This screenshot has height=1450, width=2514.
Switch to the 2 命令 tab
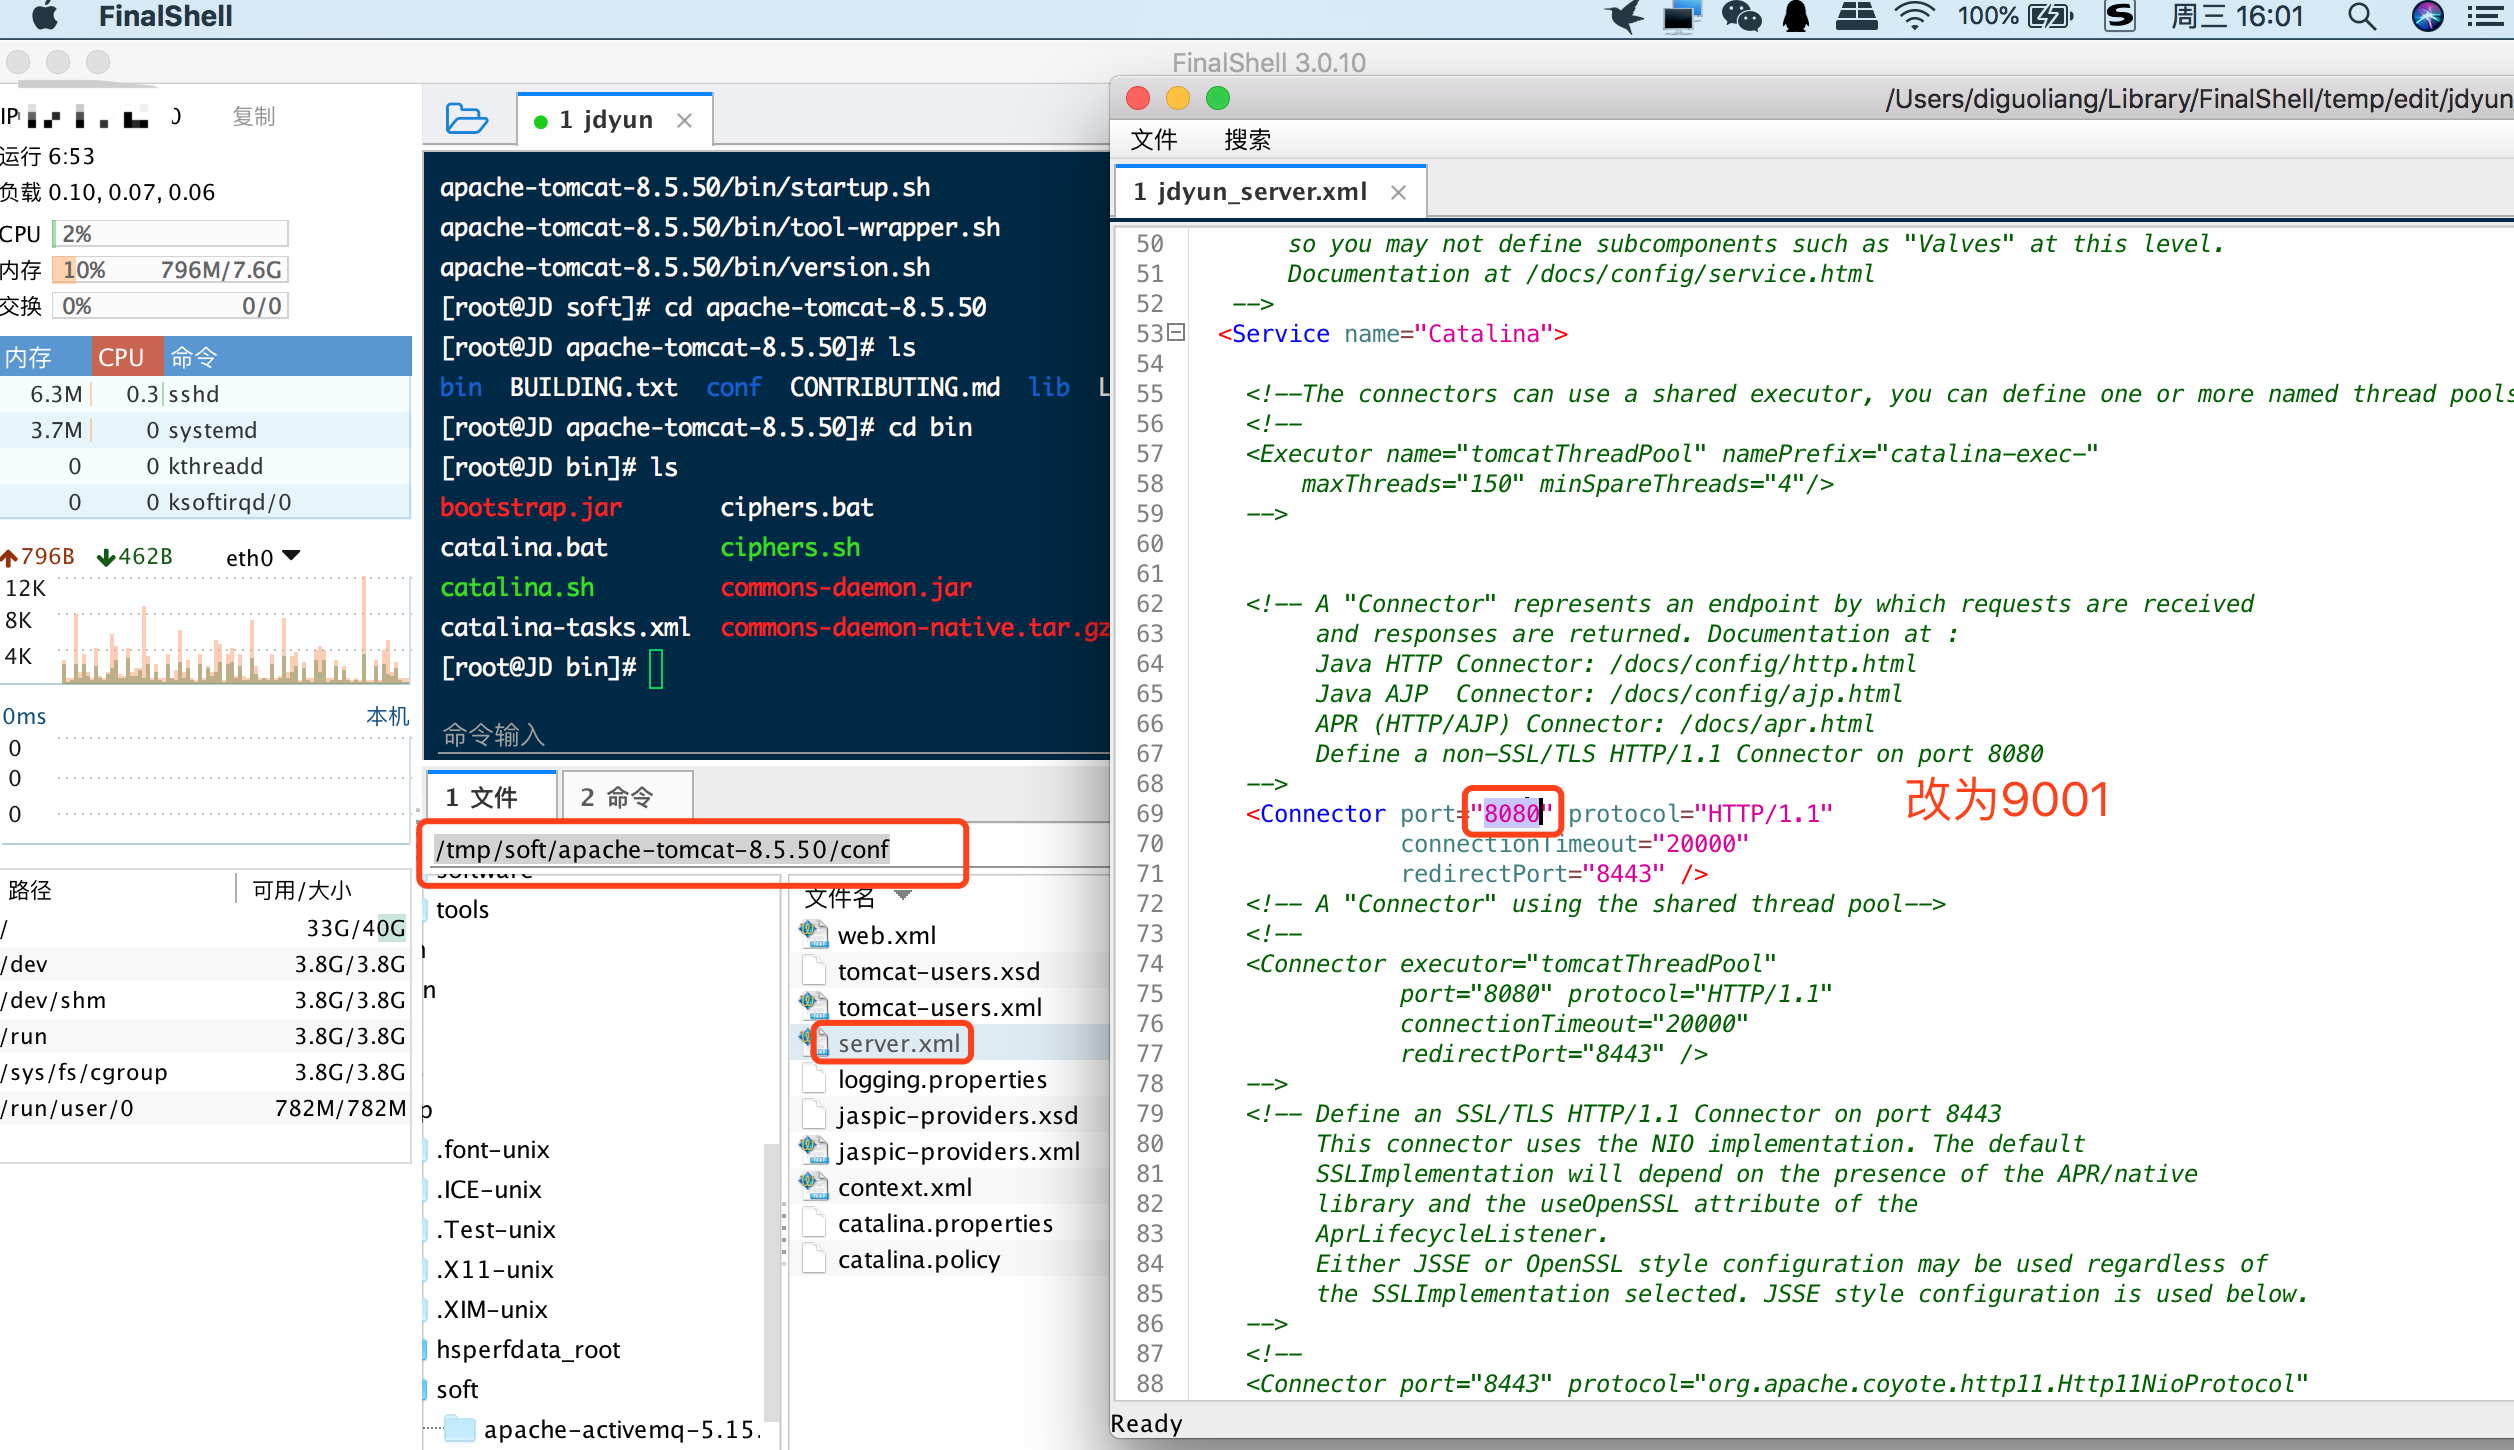618,796
